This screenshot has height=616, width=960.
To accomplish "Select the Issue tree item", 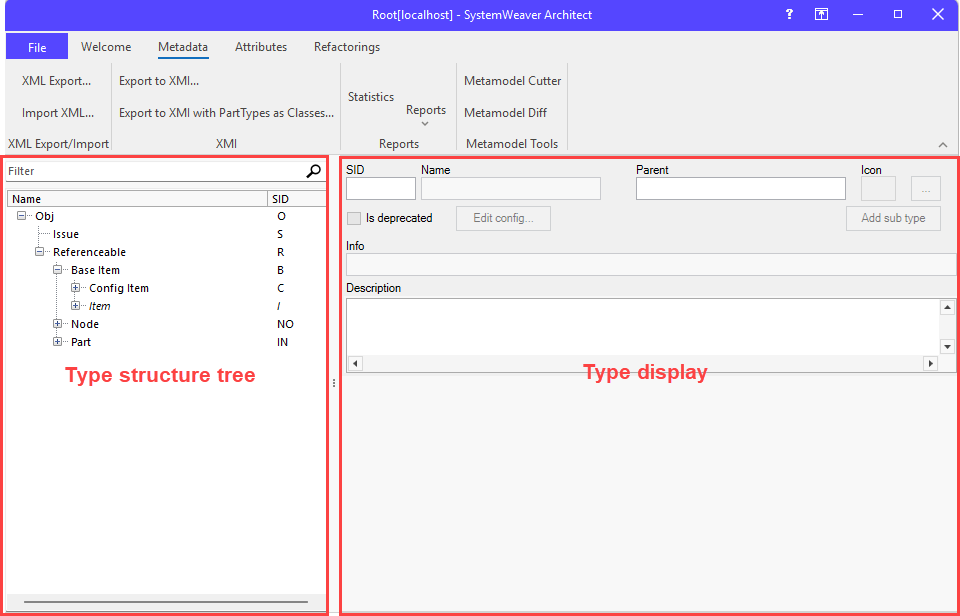I will pos(66,234).
